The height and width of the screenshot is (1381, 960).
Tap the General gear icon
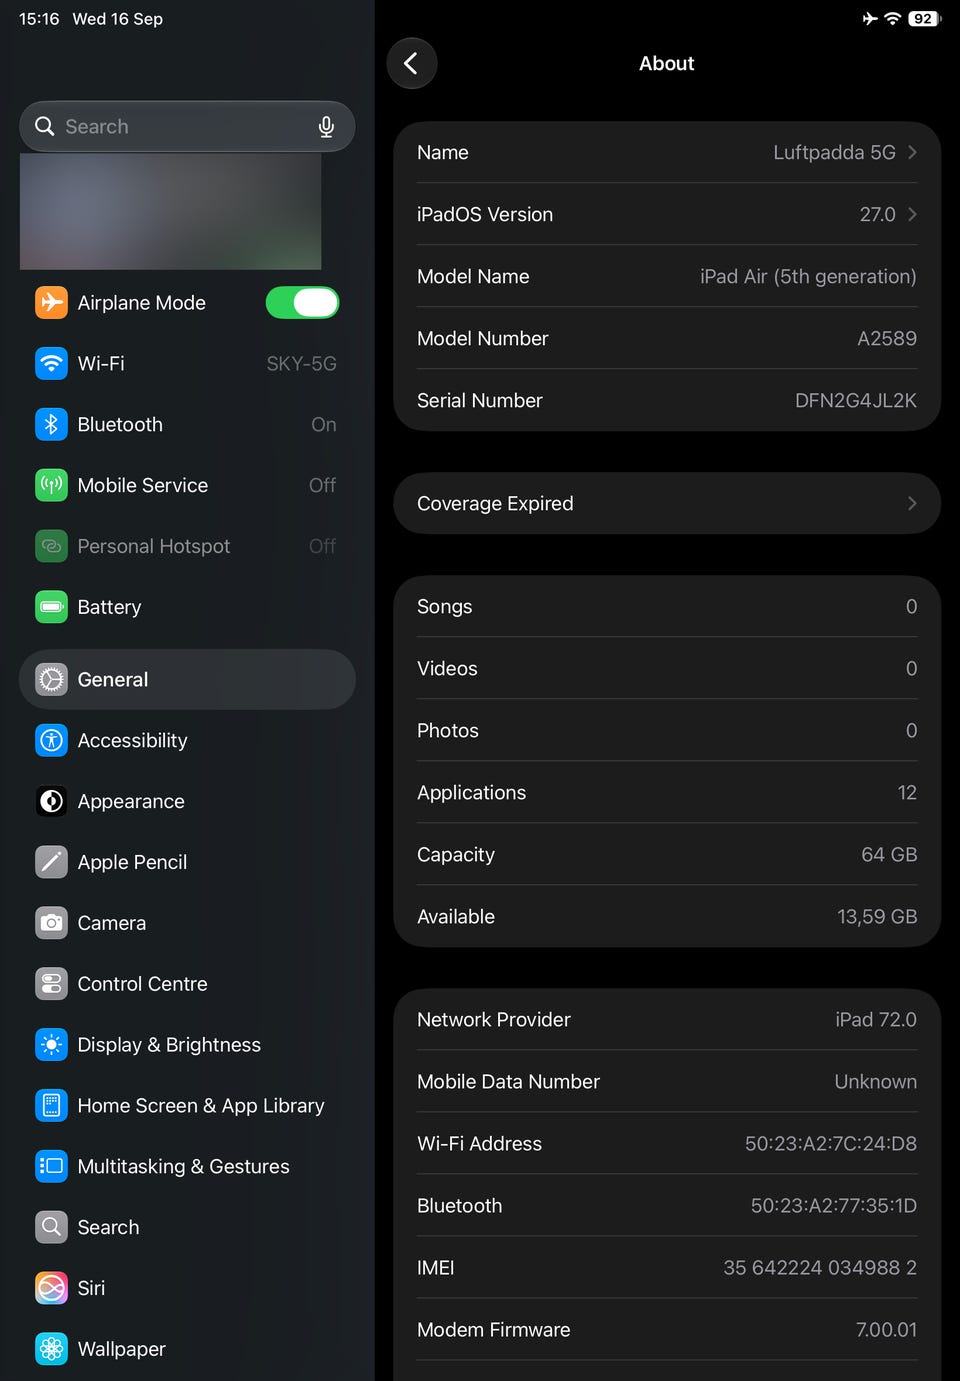[x=51, y=680]
